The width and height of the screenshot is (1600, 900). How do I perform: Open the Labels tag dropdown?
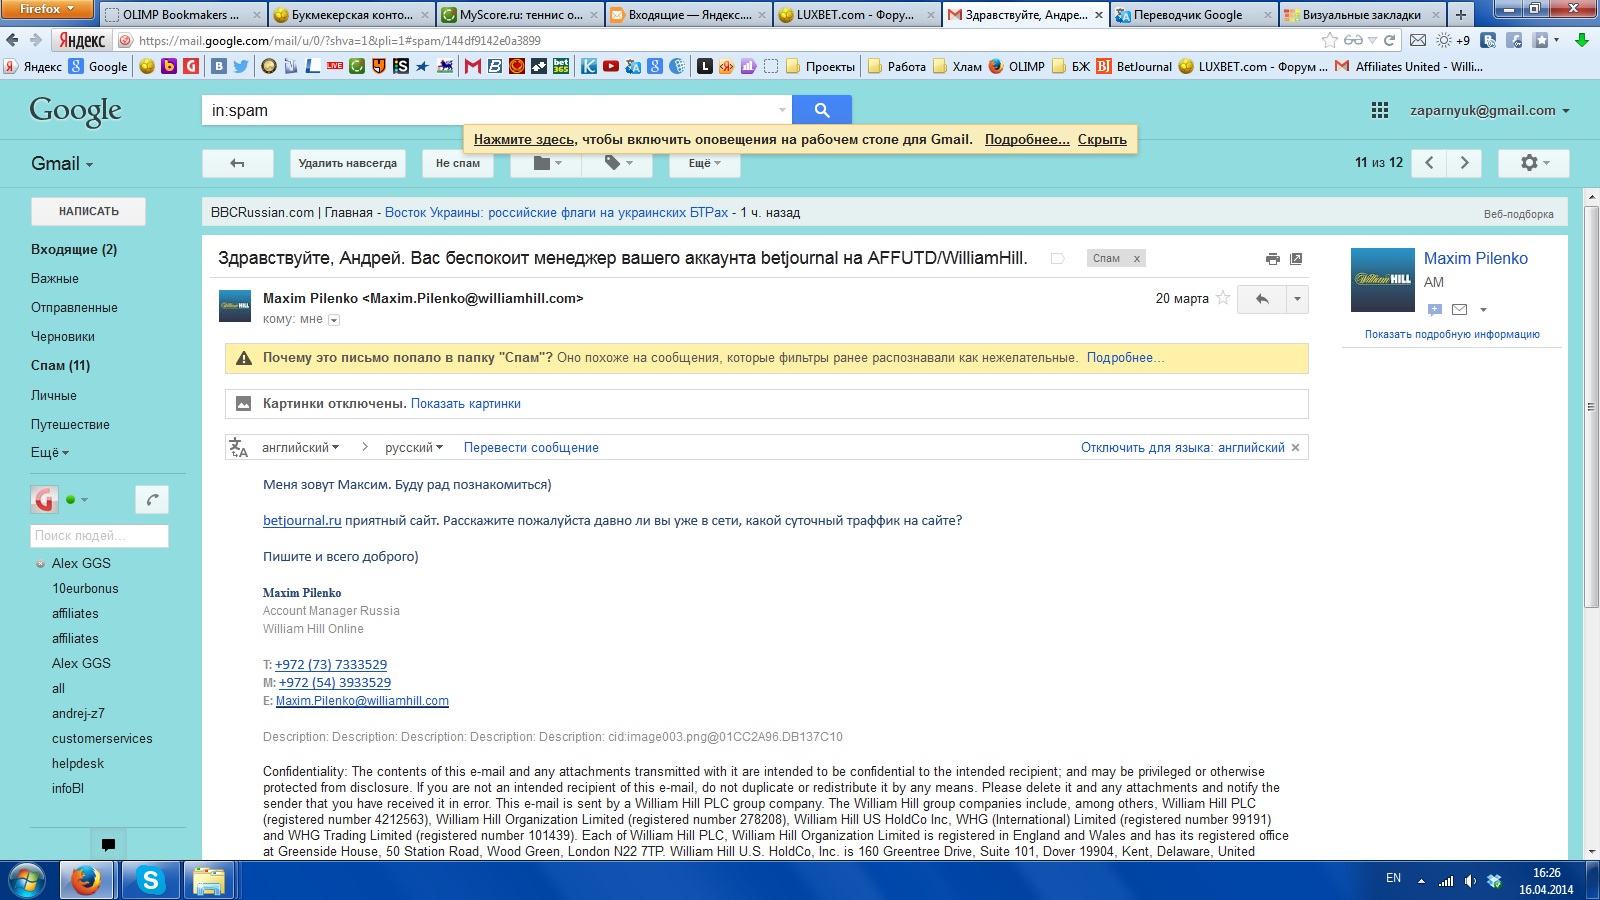(x=617, y=163)
